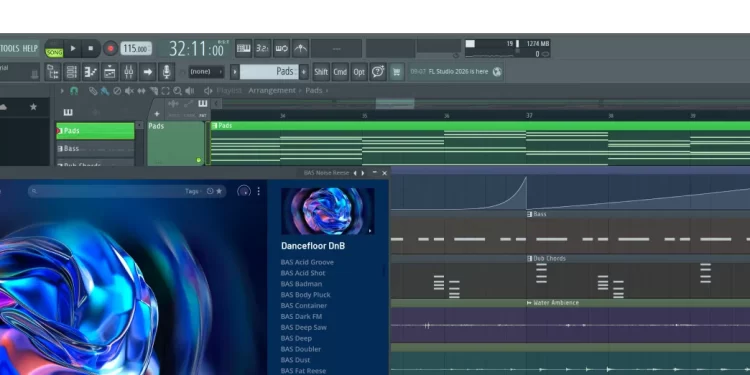Pick the magnifier zoom tool in playlist
This screenshot has height=375, width=750.
click(177, 90)
